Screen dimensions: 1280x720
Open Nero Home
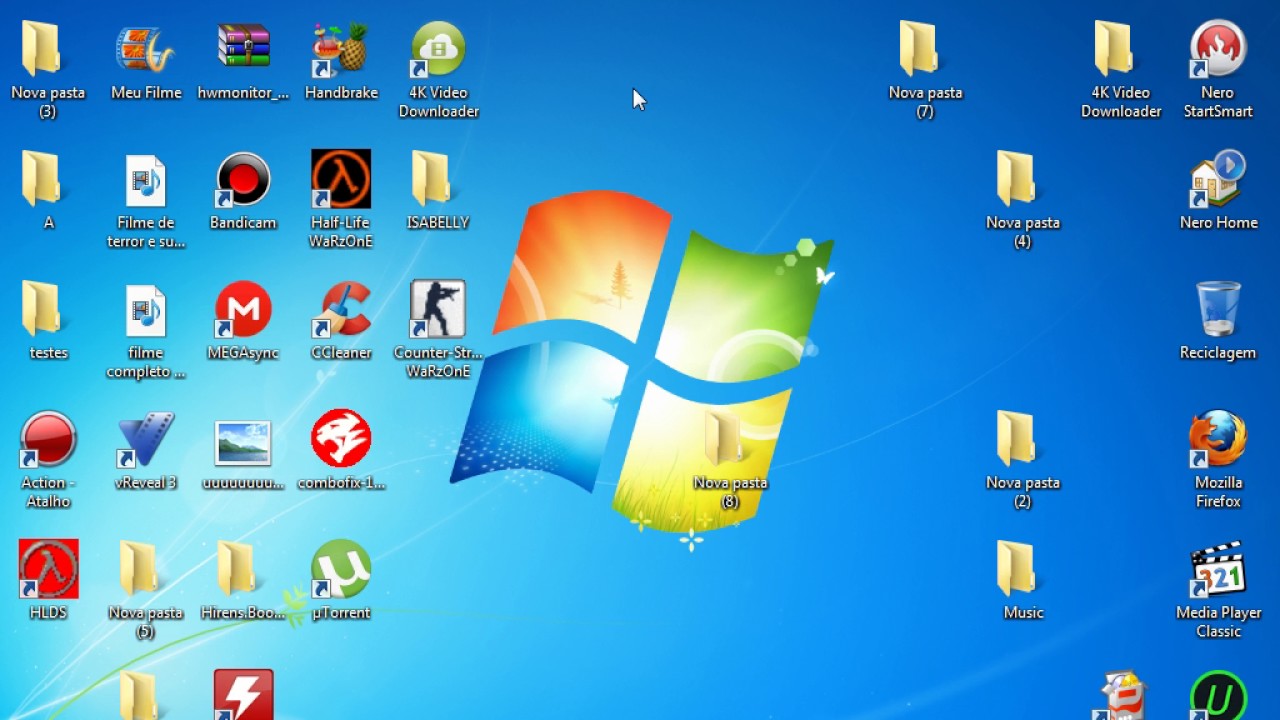[x=1217, y=180]
